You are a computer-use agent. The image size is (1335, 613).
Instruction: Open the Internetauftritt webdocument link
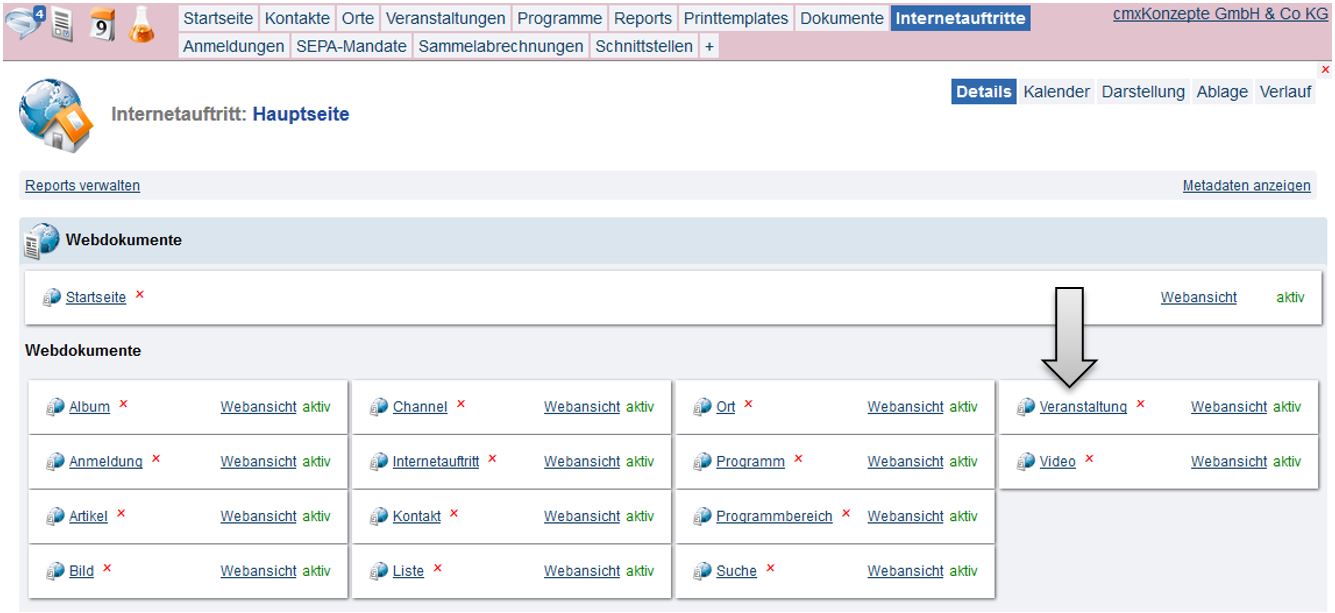coord(436,462)
